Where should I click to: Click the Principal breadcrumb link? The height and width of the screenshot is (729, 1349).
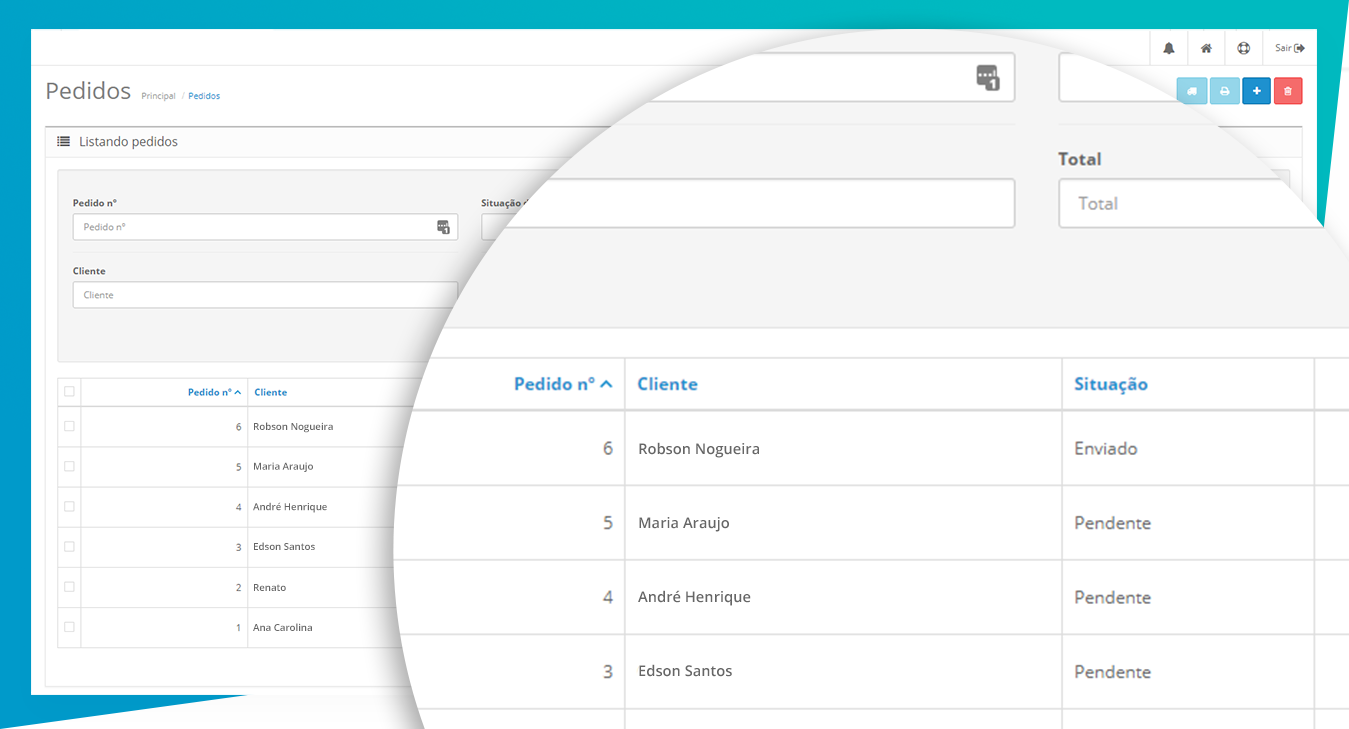pyautogui.click(x=158, y=96)
